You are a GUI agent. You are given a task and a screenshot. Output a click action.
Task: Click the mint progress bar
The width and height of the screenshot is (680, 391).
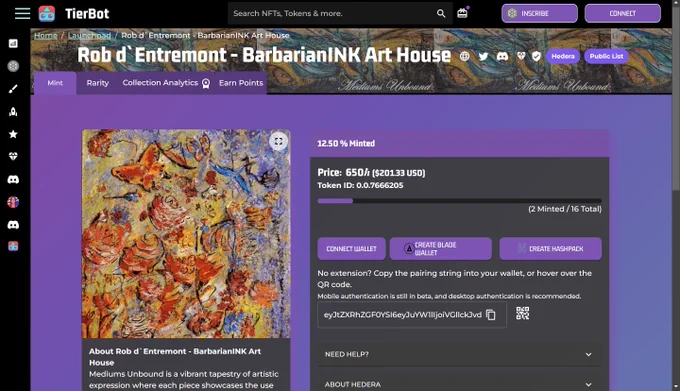[x=459, y=201]
